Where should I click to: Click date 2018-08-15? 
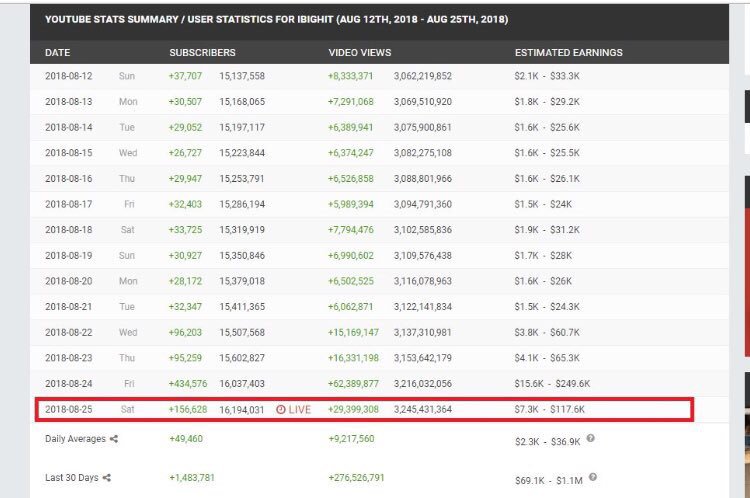68,153
